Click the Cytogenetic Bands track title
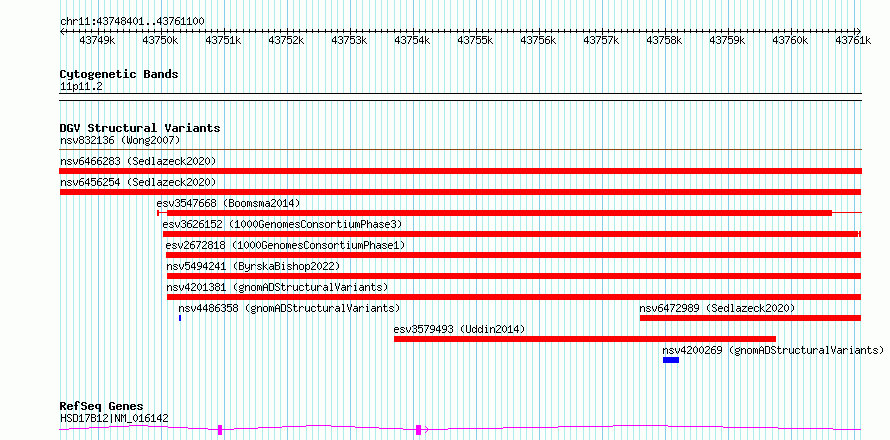 (x=119, y=74)
